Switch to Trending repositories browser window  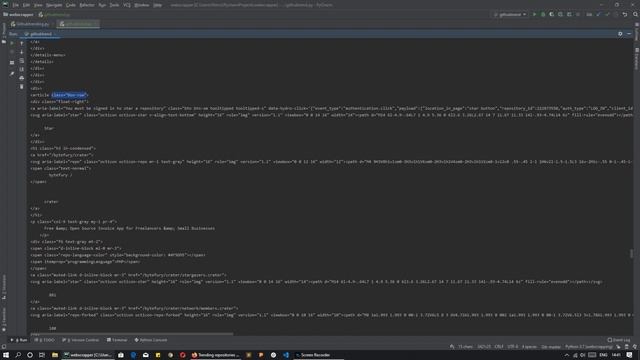point(216,355)
